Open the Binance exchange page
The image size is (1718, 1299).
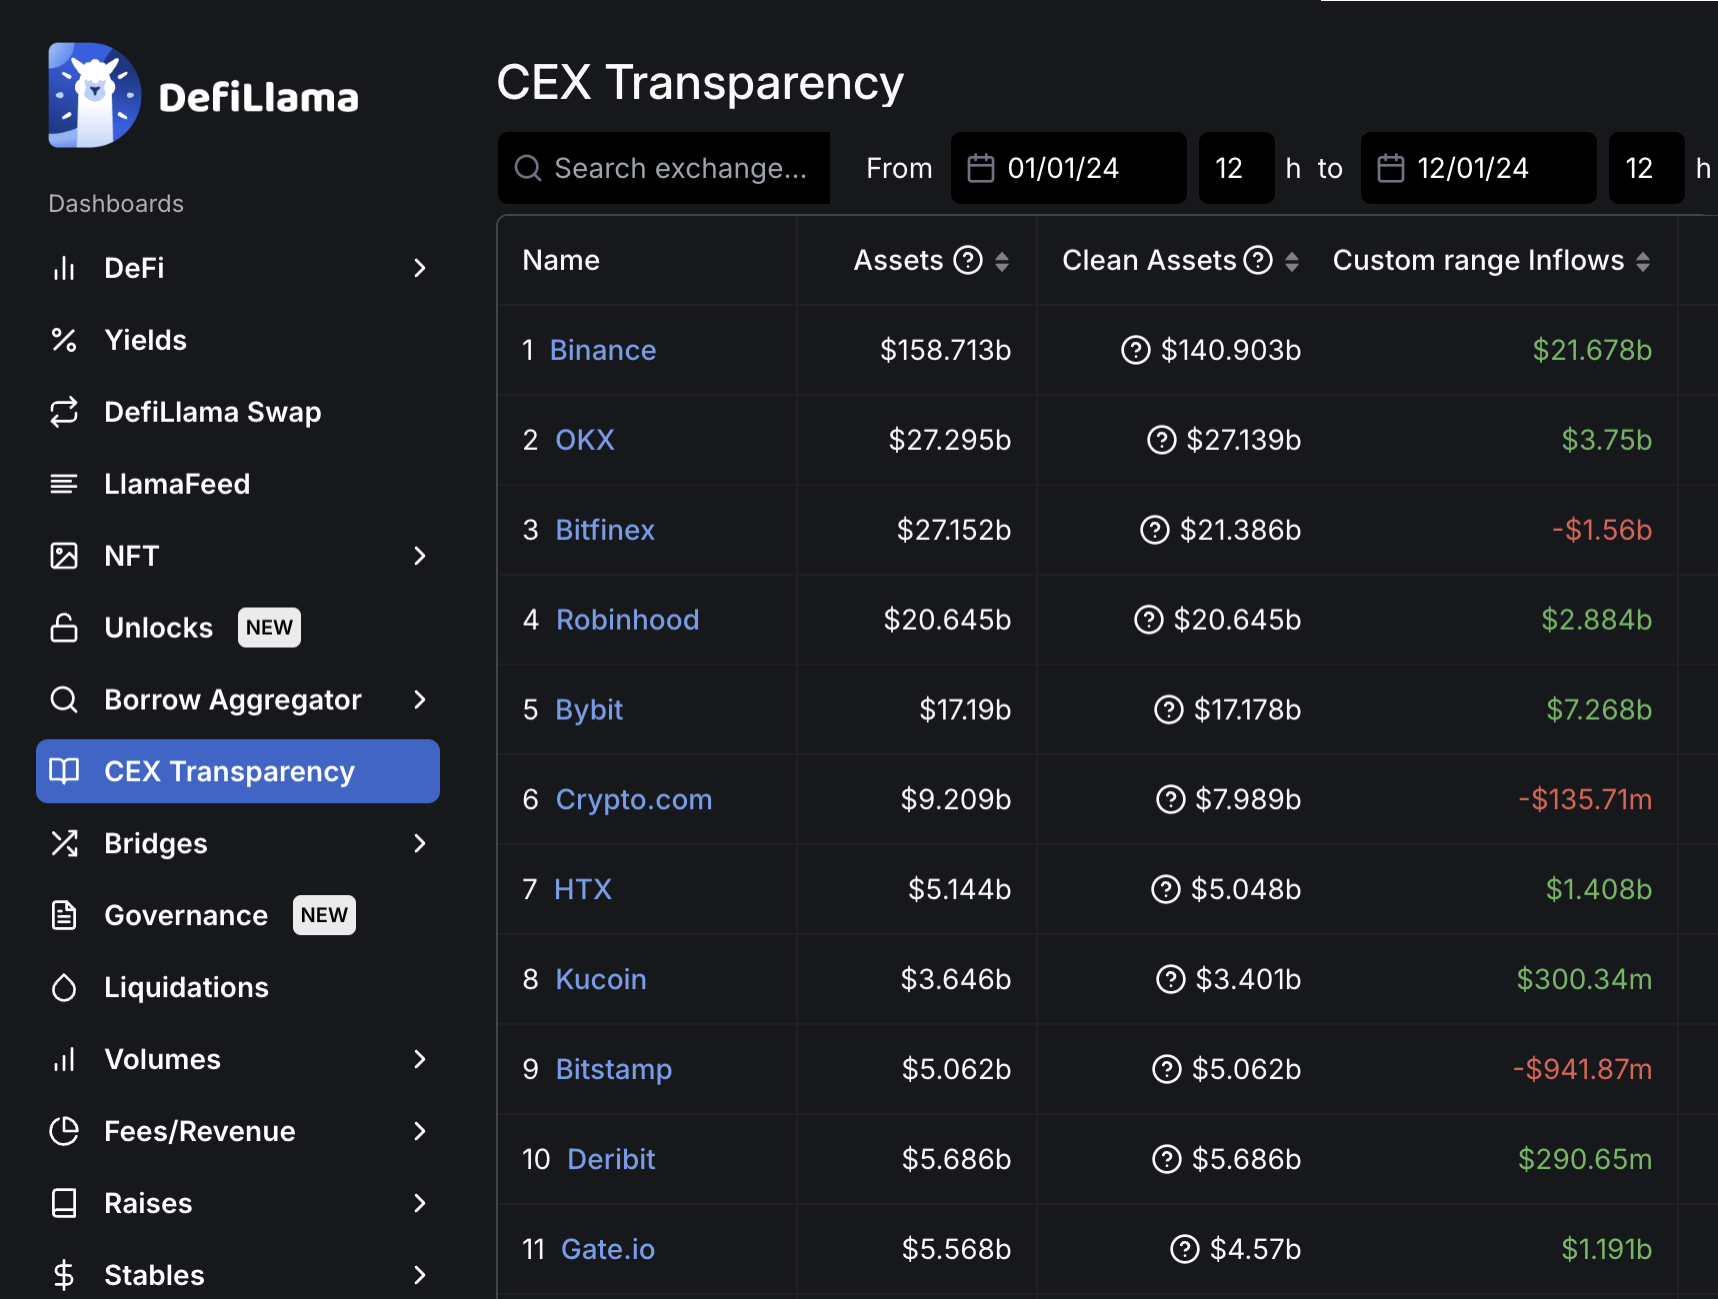(x=602, y=350)
